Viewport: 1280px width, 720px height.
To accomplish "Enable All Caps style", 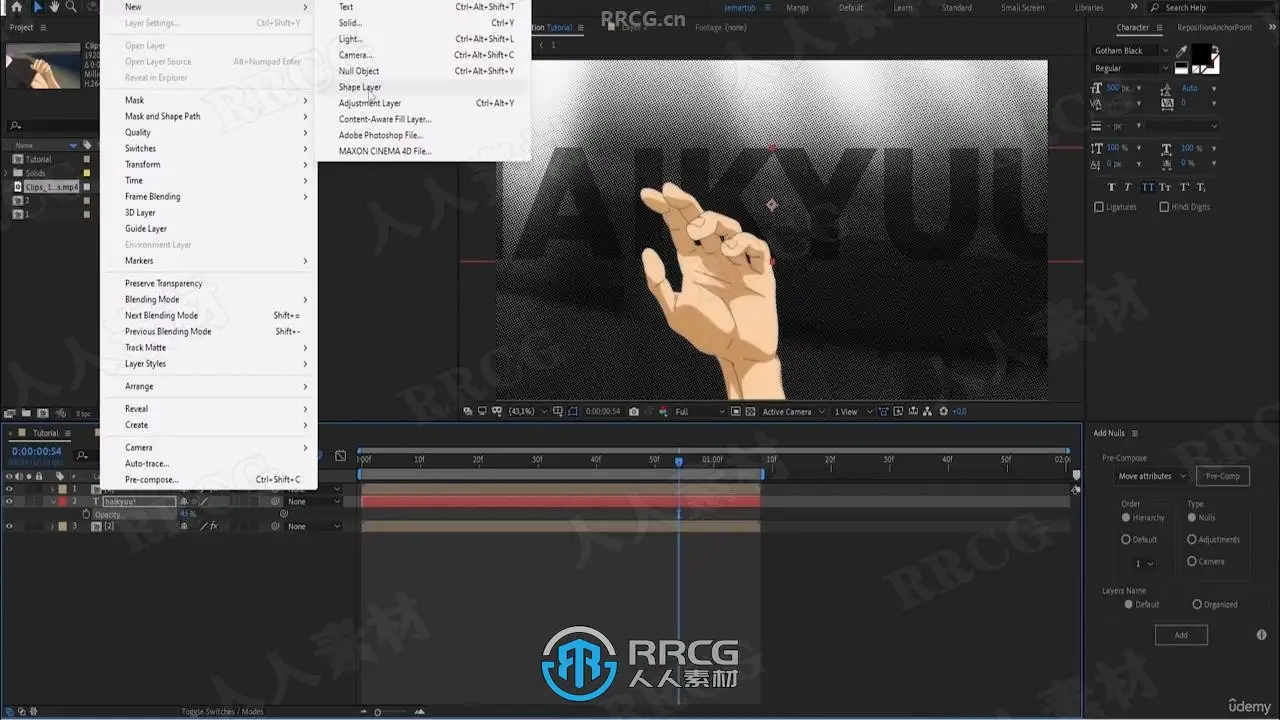I will (x=1147, y=187).
